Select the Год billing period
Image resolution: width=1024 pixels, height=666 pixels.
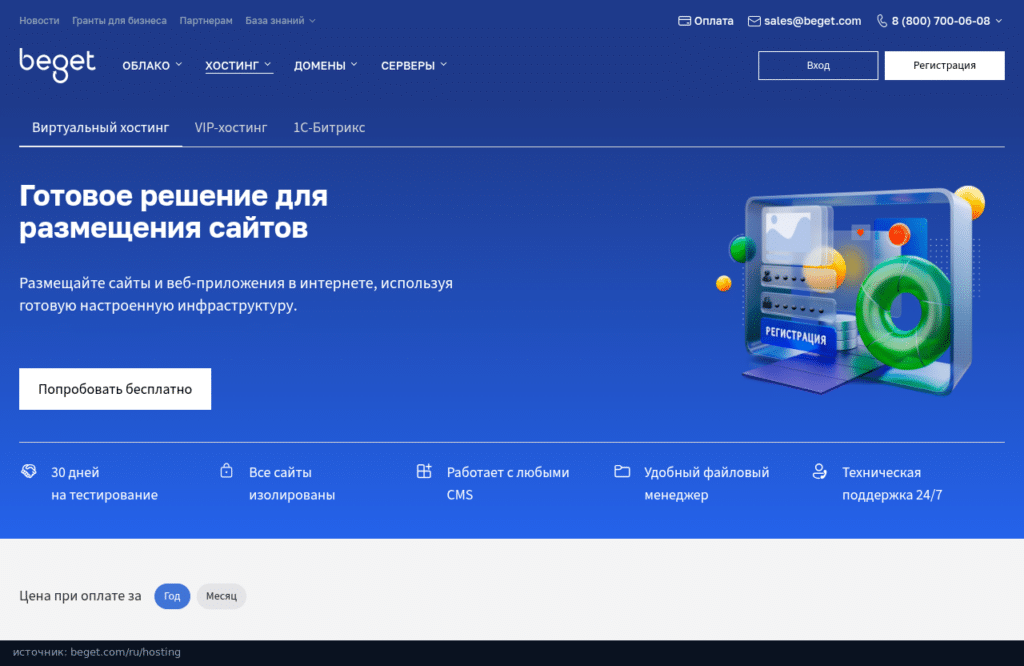[172, 596]
